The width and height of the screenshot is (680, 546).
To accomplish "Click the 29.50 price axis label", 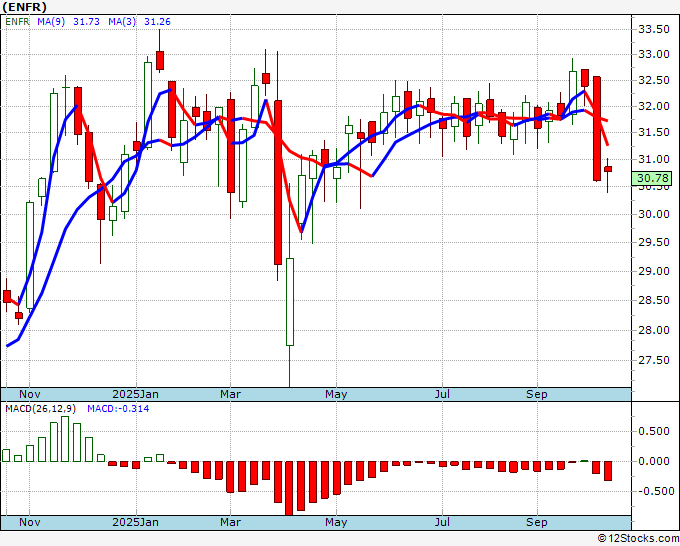I will tap(654, 242).
